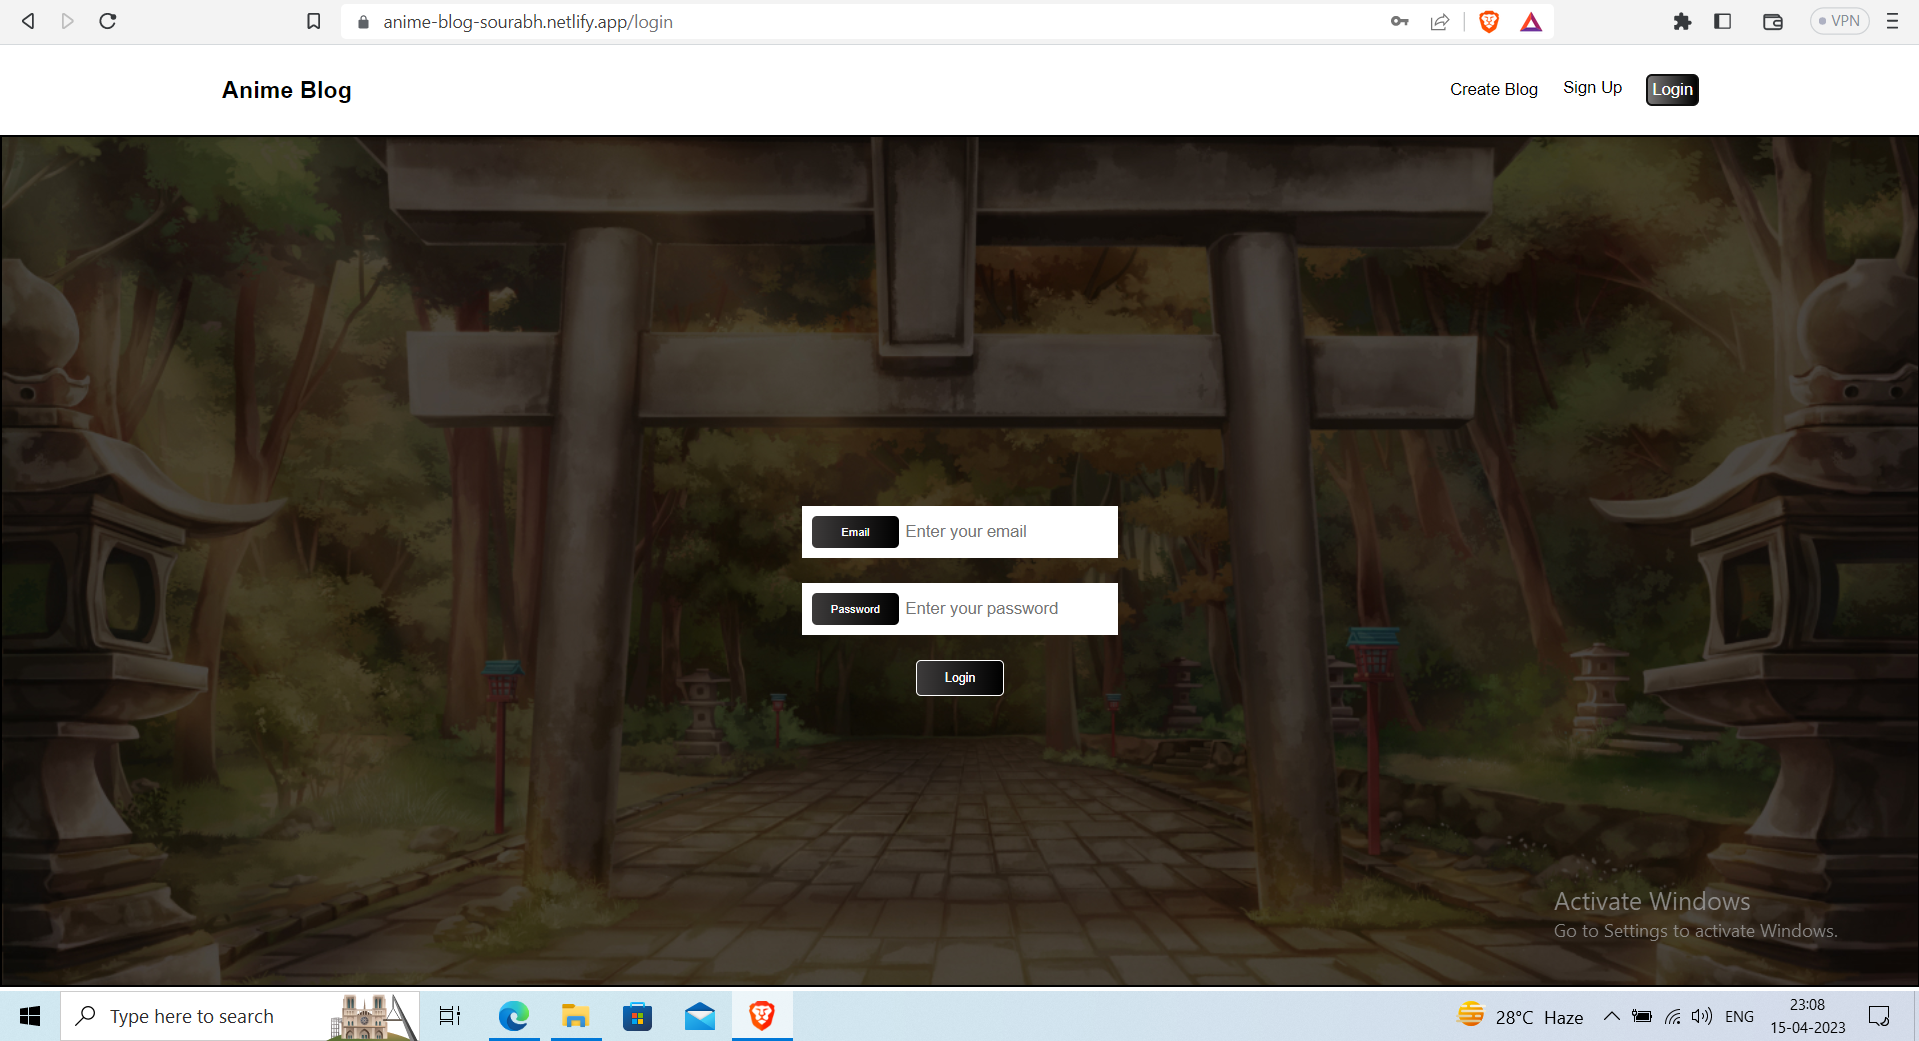Submit the form with Login button
The width and height of the screenshot is (1919, 1041).
[959, 678]
